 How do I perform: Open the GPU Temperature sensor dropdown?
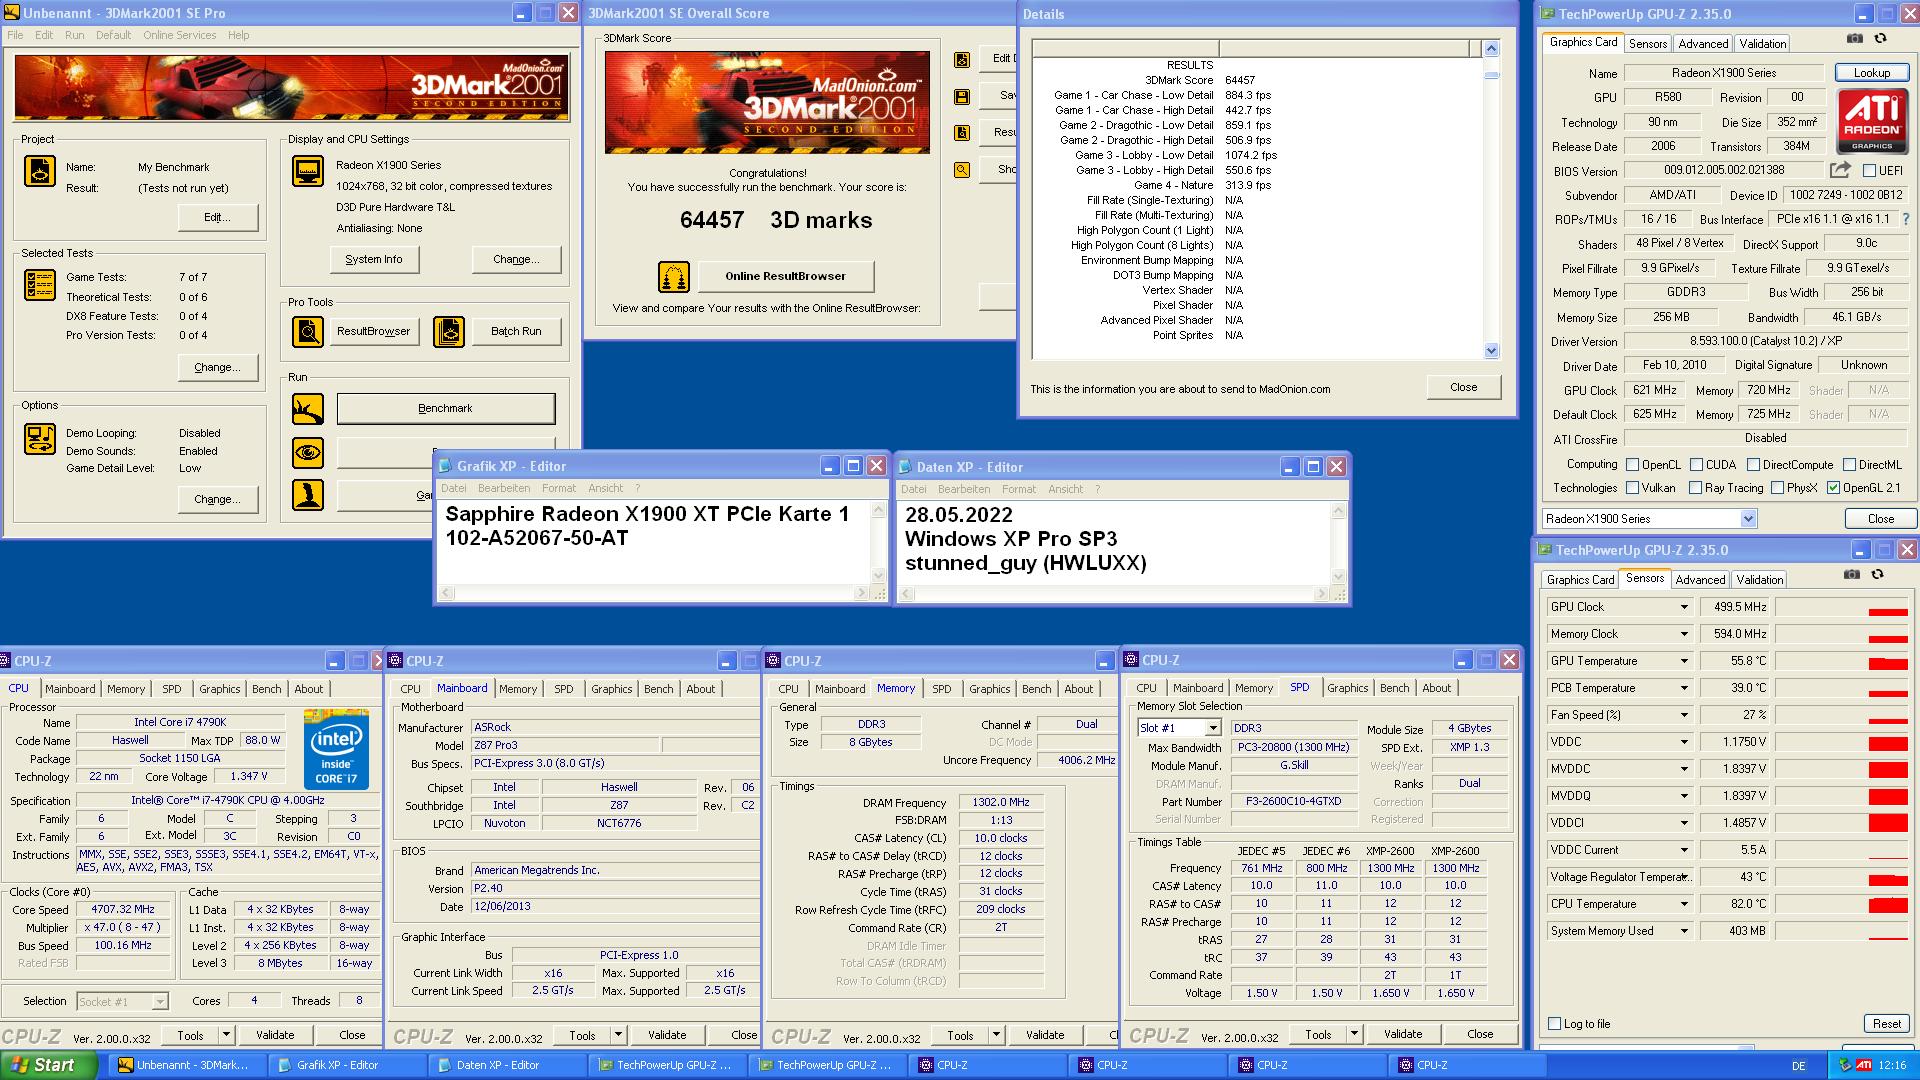(x=1684, y=661)
